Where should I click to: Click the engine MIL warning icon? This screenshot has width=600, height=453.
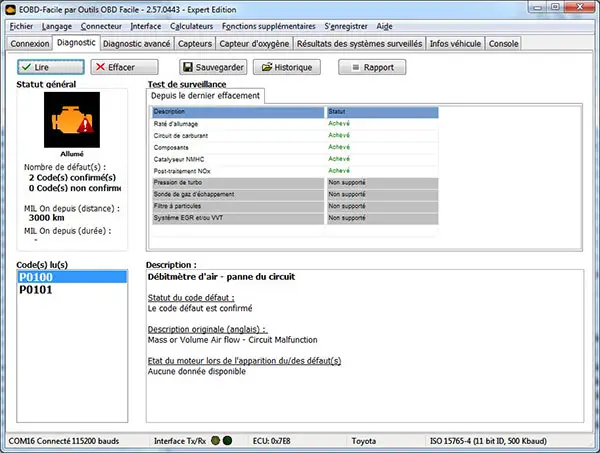(67, 121)
